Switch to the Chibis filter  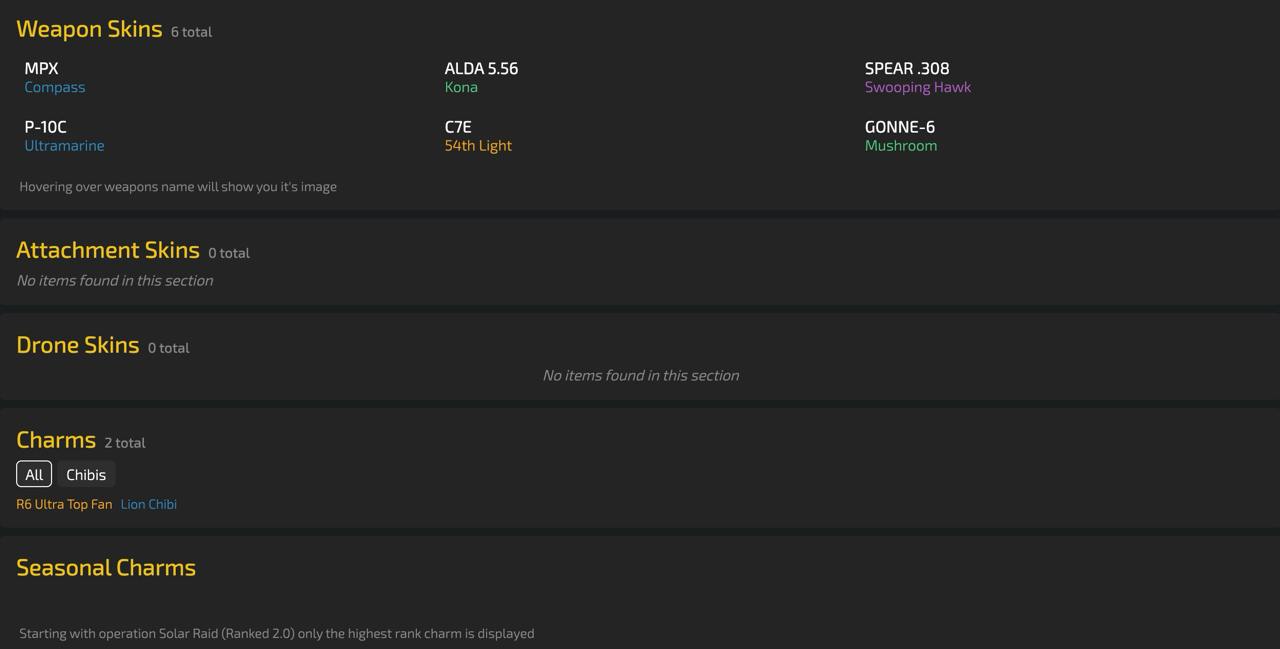point(86,474)
